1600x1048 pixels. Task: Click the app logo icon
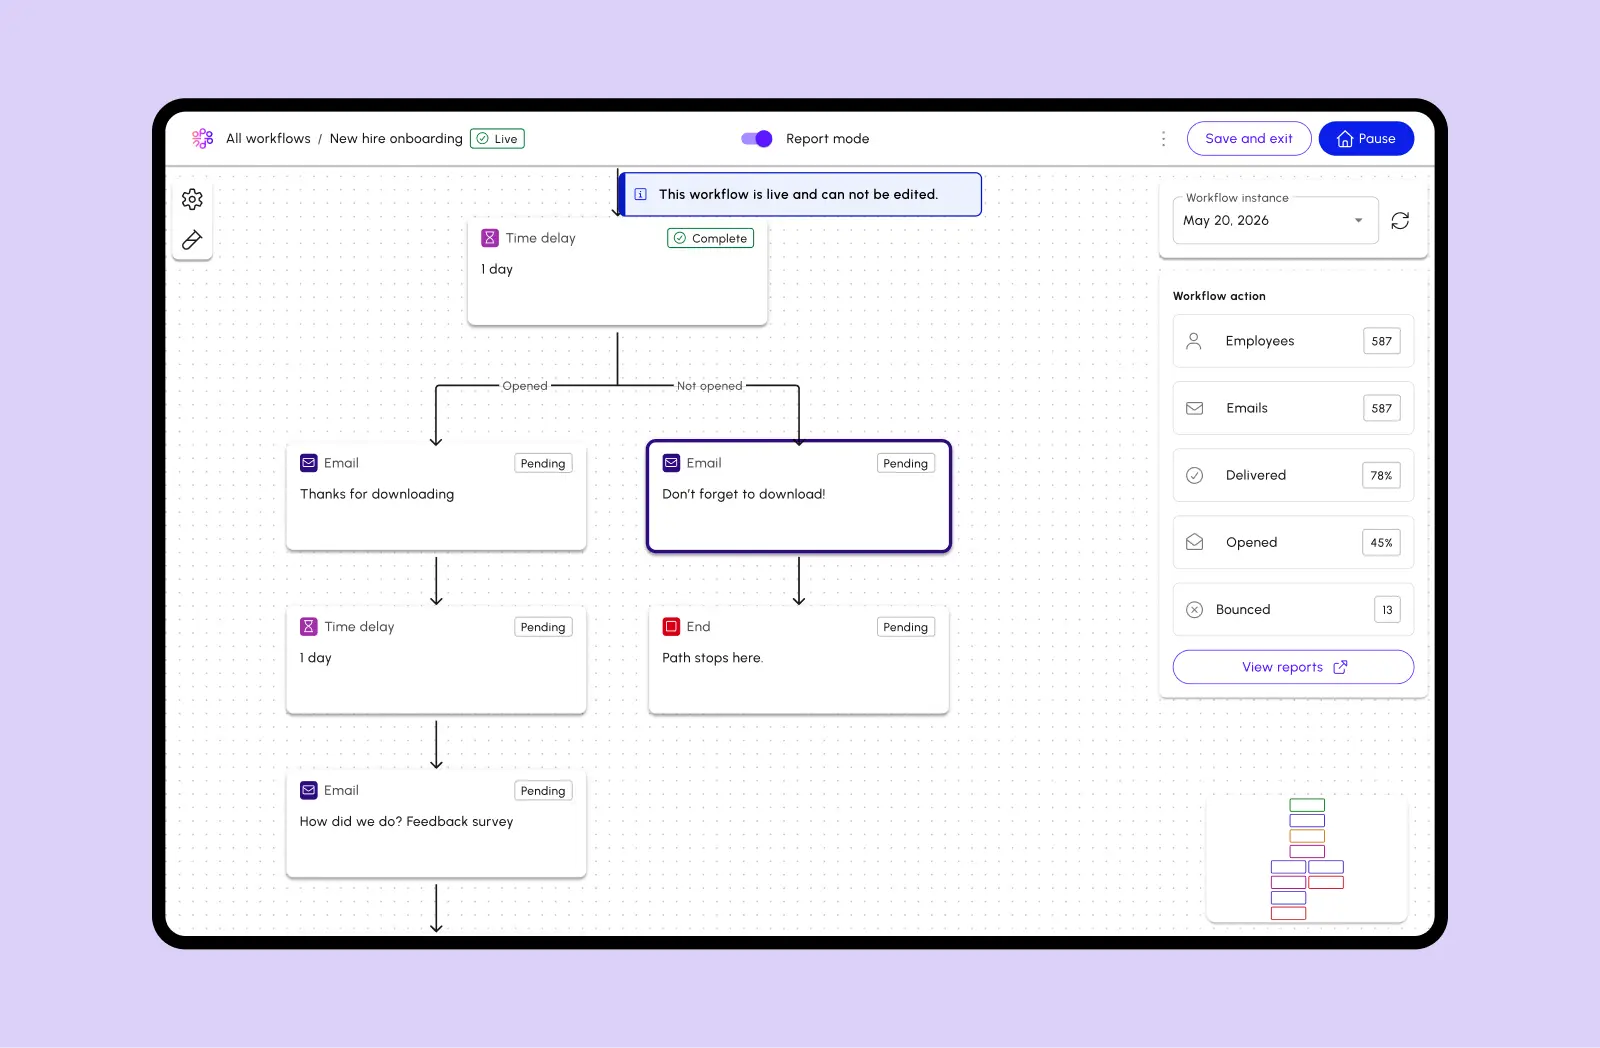pyautogui.click(x=203, y=138)
